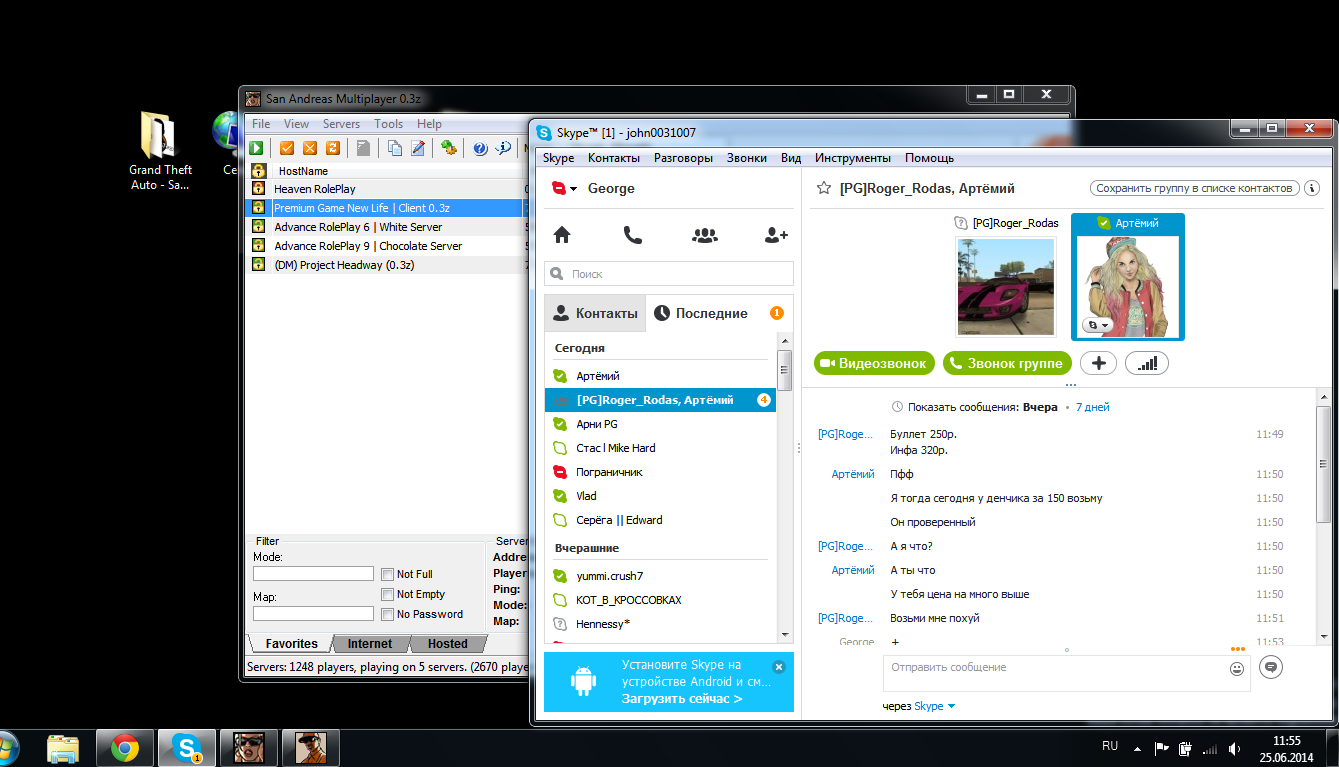Toggle the Not Empty checkbox
The height and width of the screenshot is (767, 1339).
[x=387, y=594]
